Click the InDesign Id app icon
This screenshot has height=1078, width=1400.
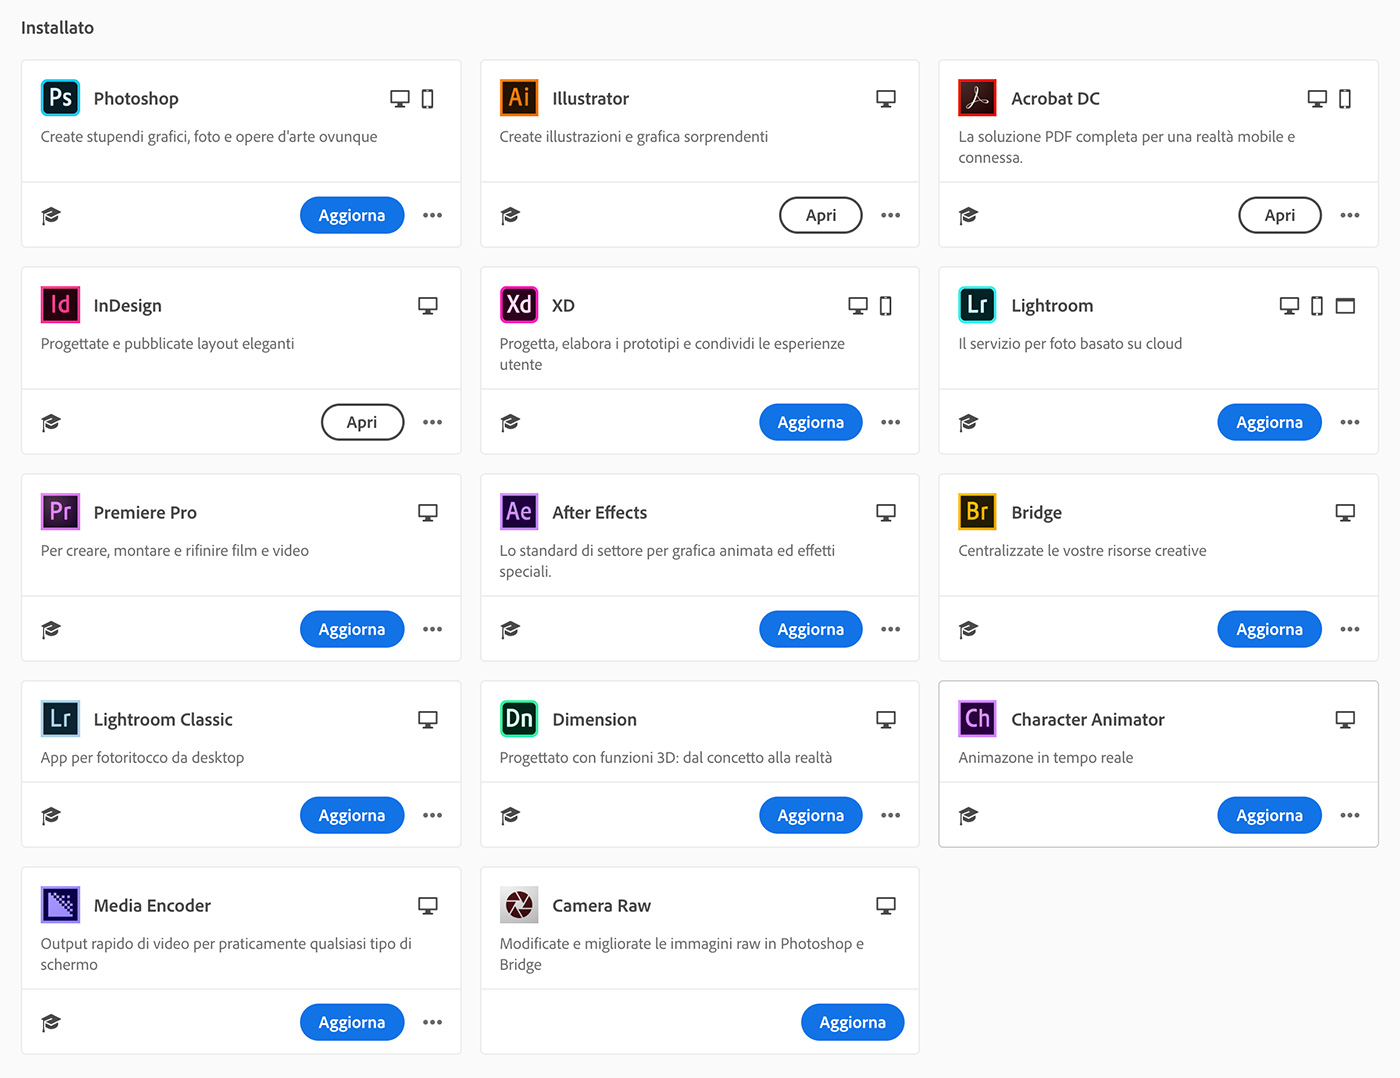pos(60,305)
